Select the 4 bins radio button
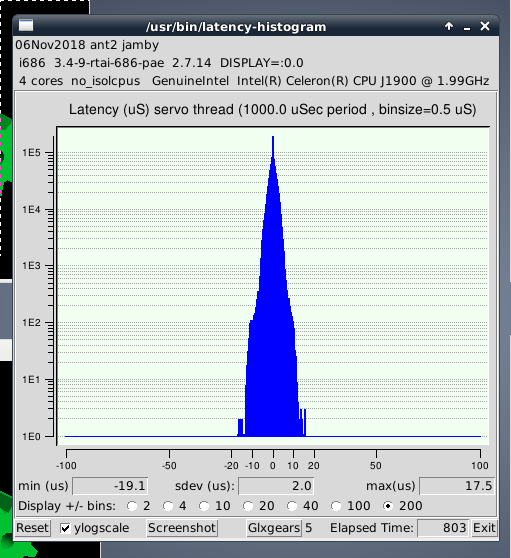This screenshot has height=558, width=511. coord(168,506)
